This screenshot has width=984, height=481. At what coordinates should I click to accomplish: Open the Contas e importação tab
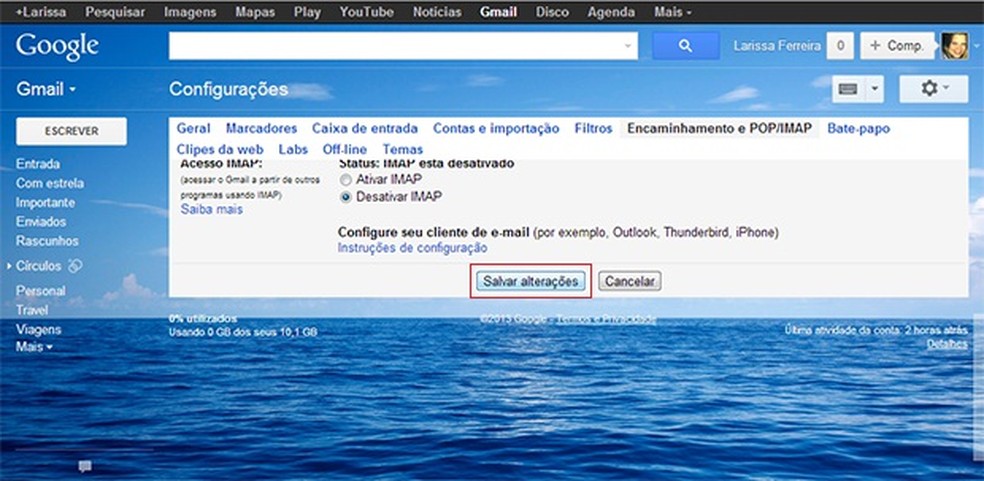(496, 129)
